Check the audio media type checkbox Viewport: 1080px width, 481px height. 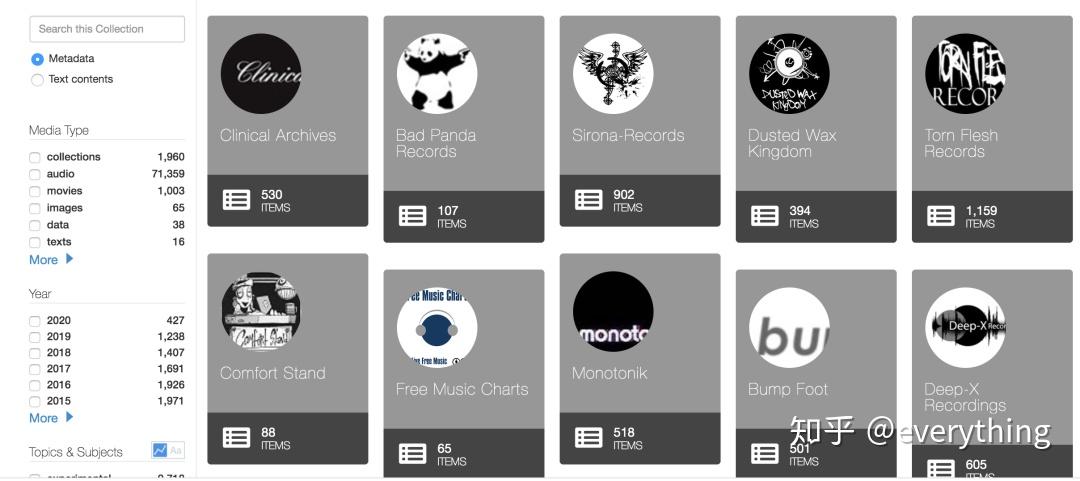(34, 174)
